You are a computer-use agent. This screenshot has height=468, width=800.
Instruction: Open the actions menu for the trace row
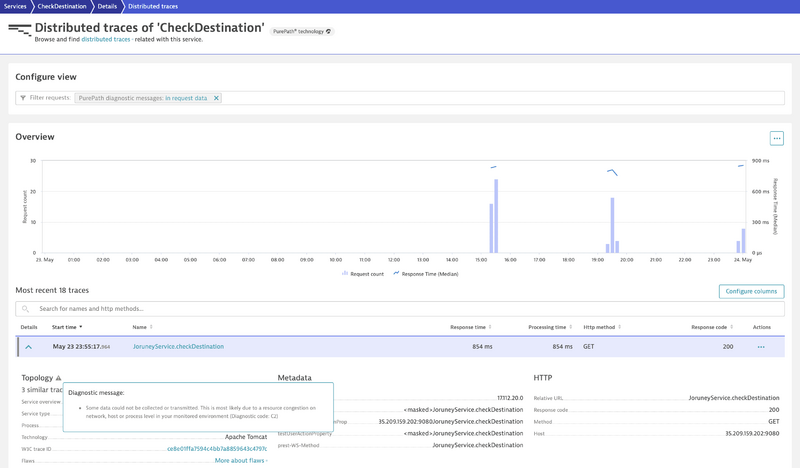pyautogui.click(x=761, y=347)
